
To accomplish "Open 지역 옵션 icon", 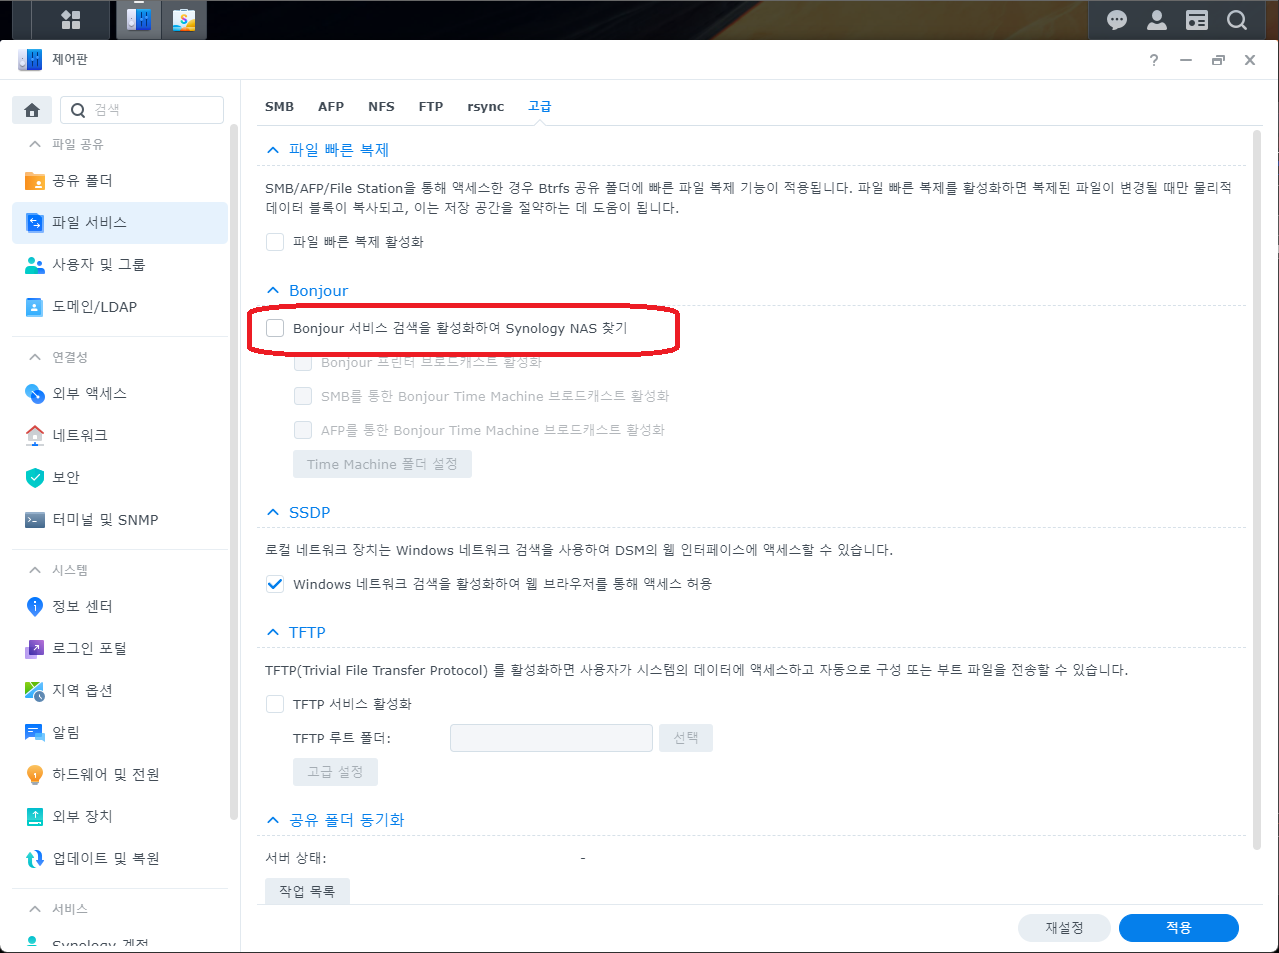I will click(35, 691).
